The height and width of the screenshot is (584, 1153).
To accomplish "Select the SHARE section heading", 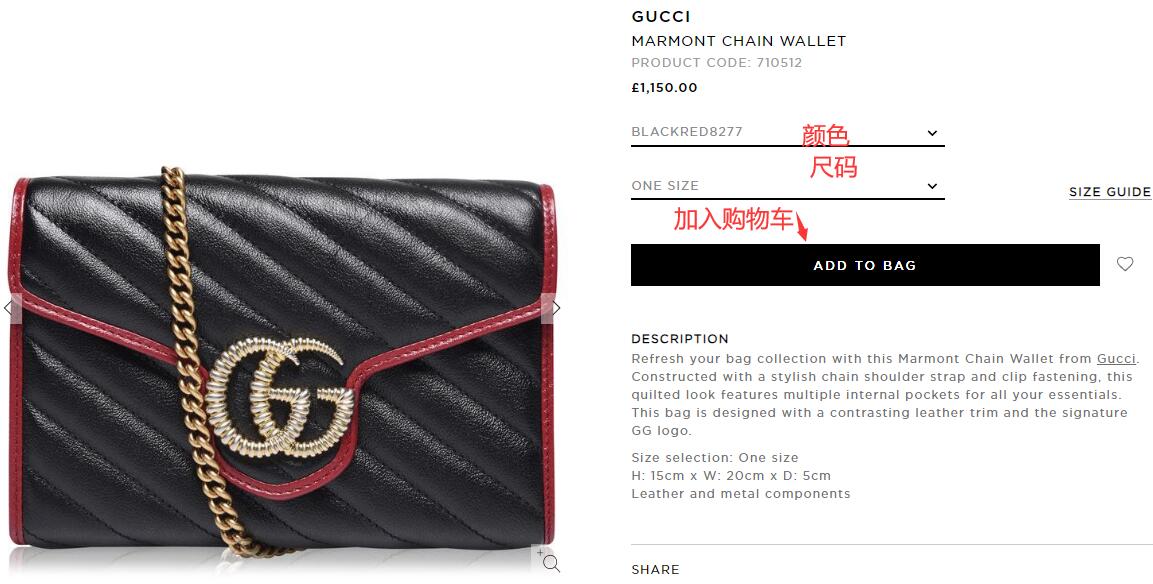I will pos(655,569).
